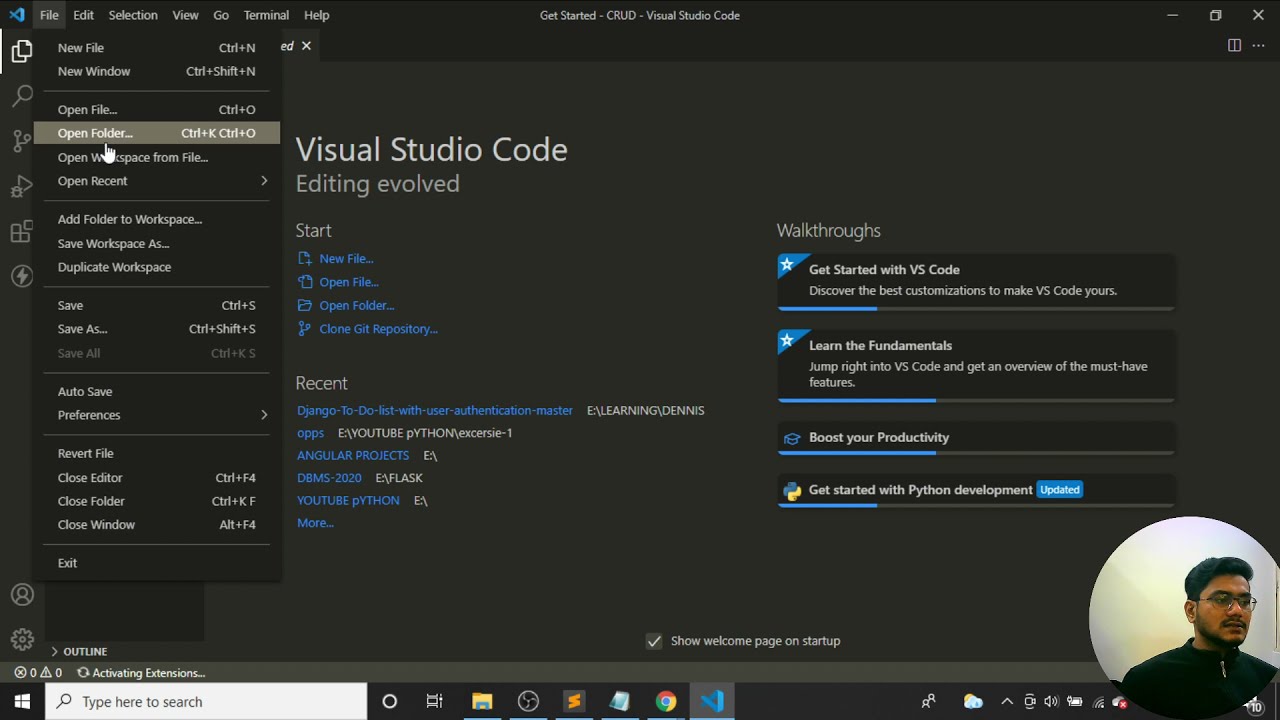The image size is (1280, 720).
Task: Choose Duplicate Workspace
Action: pyautogui.click(x=157, y=267)
